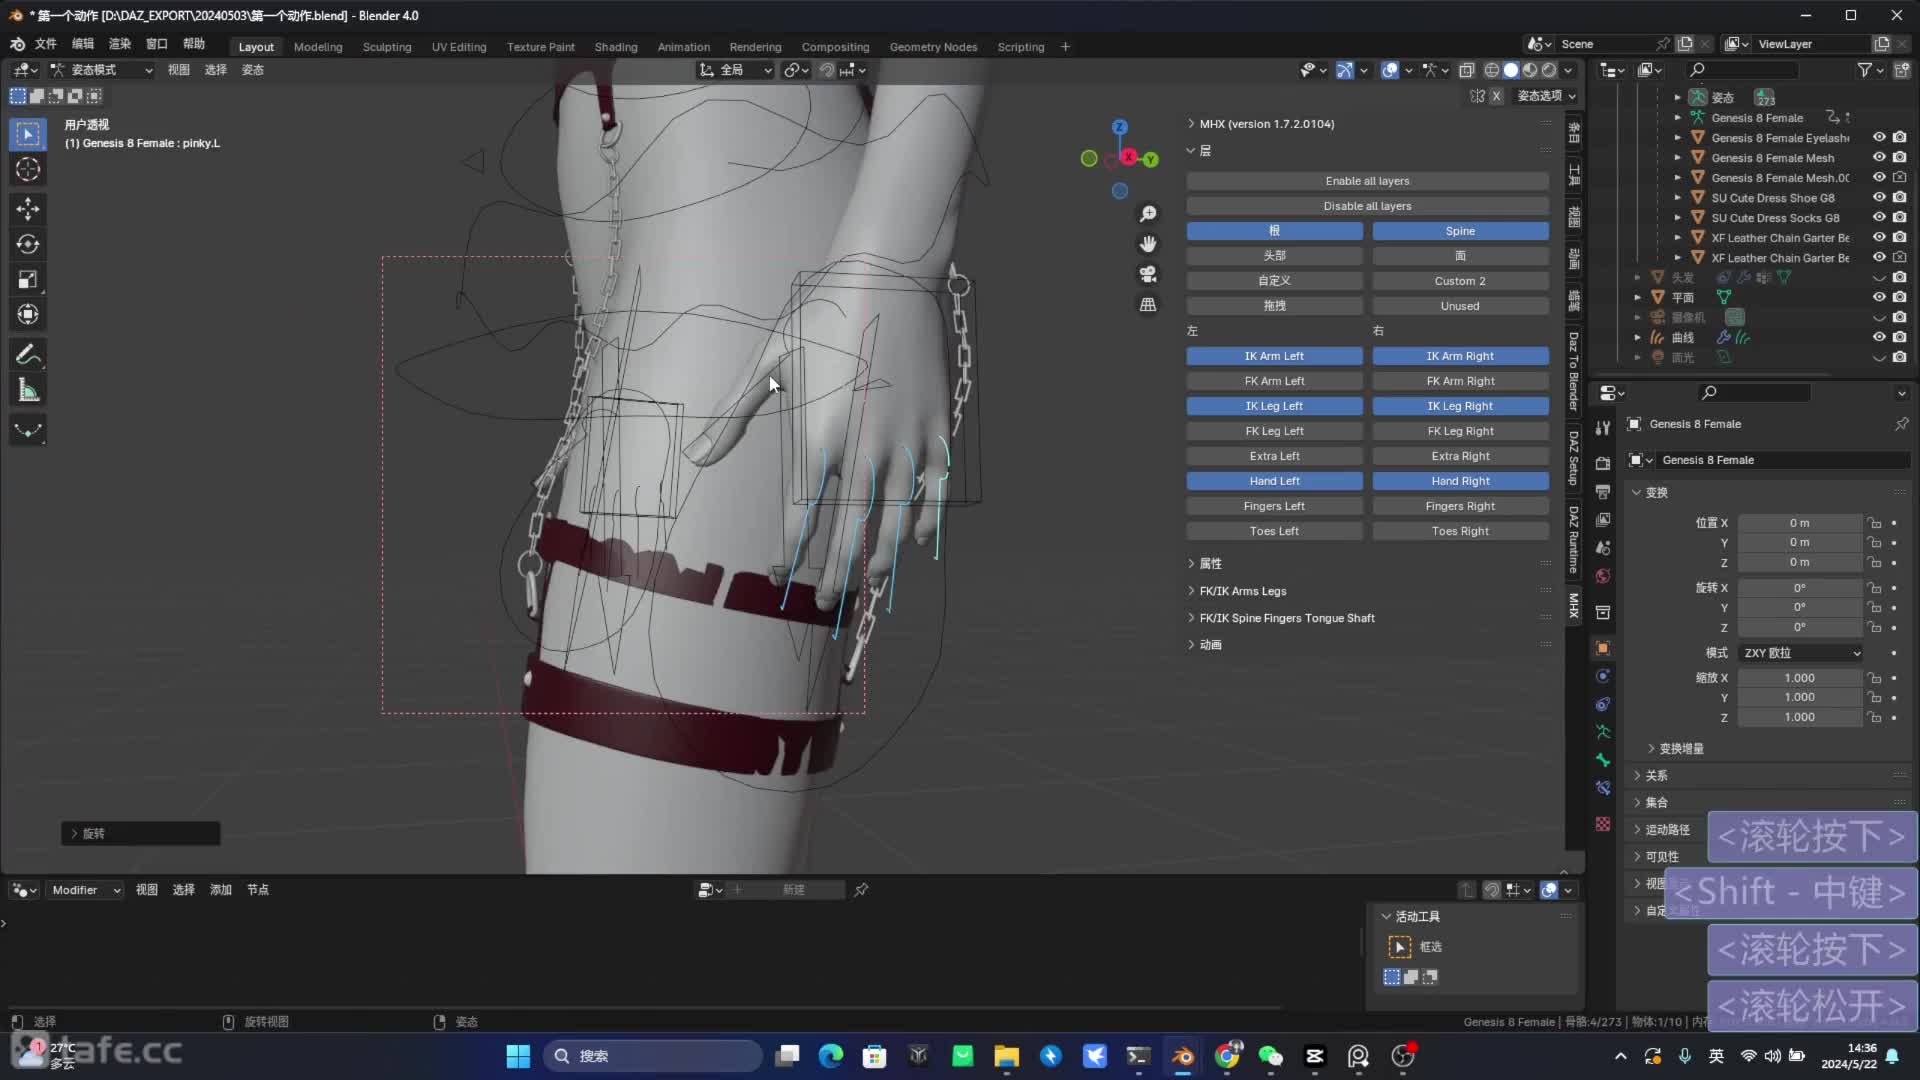Open the Pose Mode dropdown
1920x1080 pixels.
(x=102, y=70)
